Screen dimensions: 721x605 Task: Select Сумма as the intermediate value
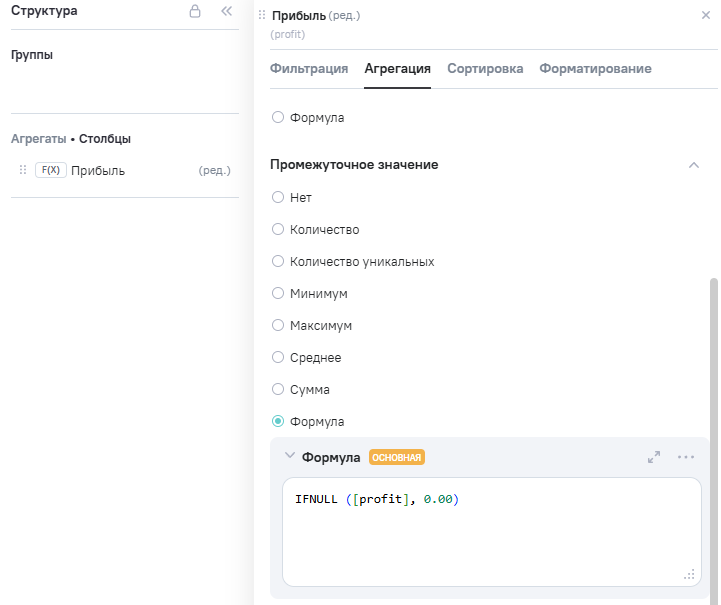278,390
